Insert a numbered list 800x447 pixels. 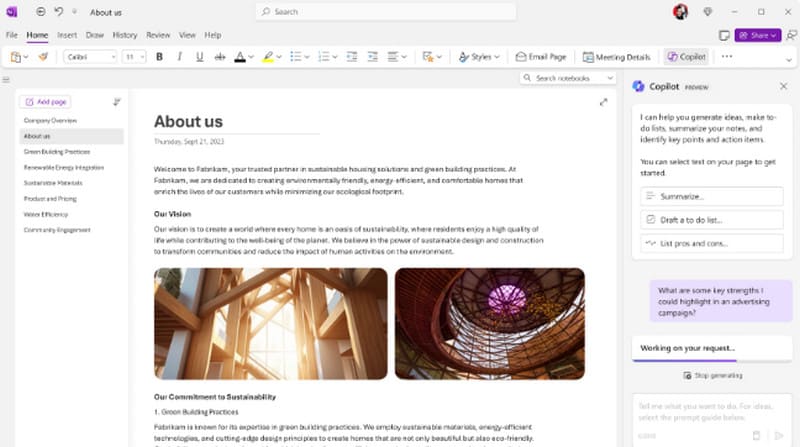coord(323,57)
